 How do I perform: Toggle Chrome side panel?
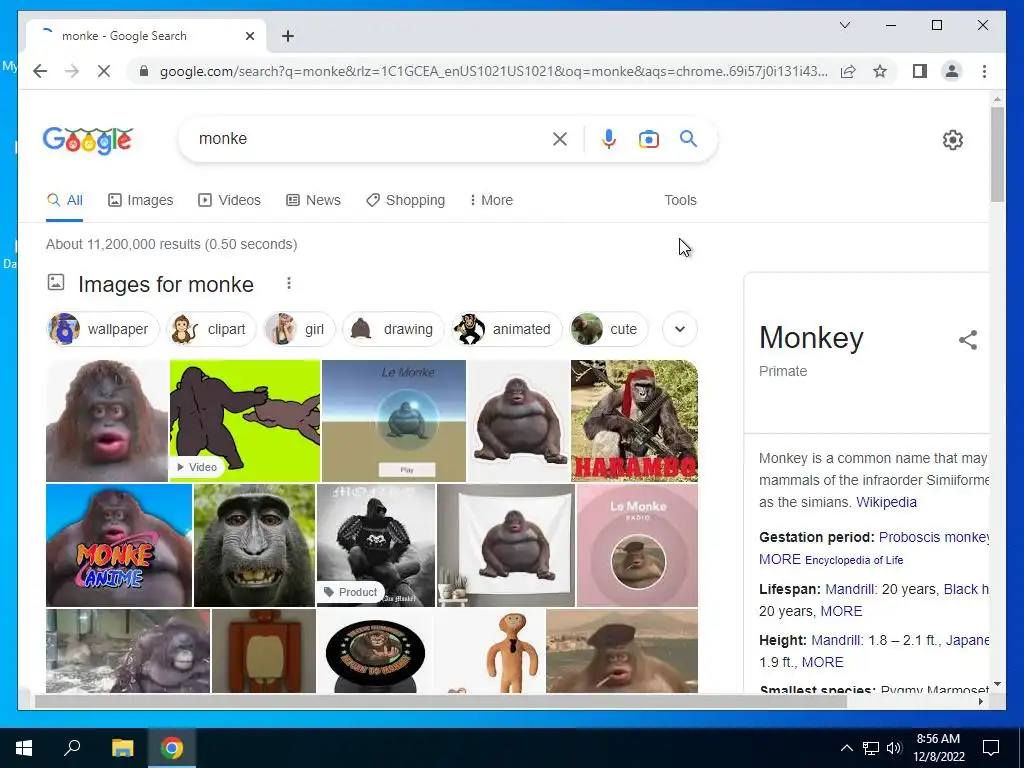(920, 71)
